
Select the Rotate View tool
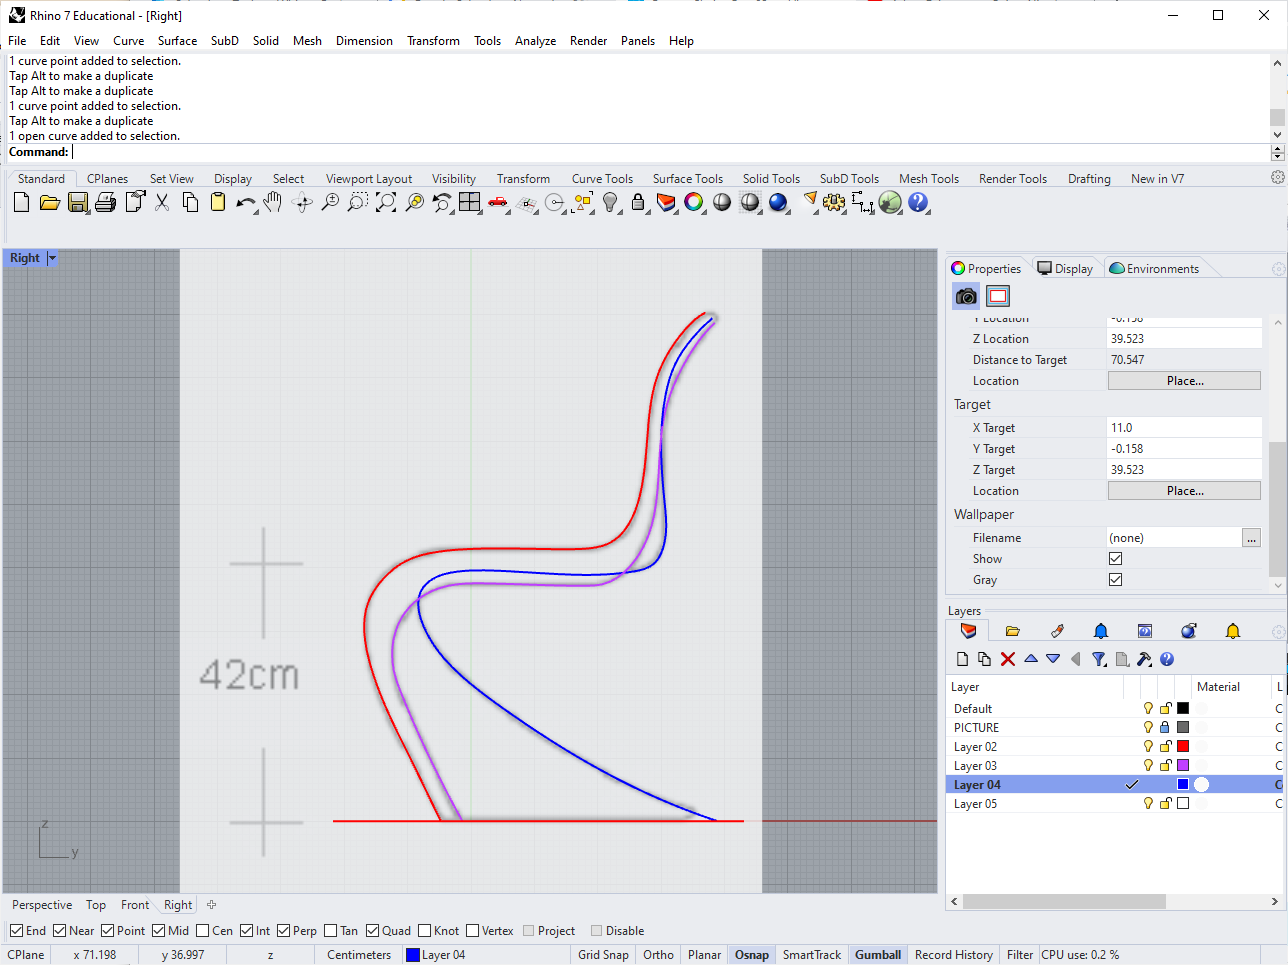coord(302,203)
